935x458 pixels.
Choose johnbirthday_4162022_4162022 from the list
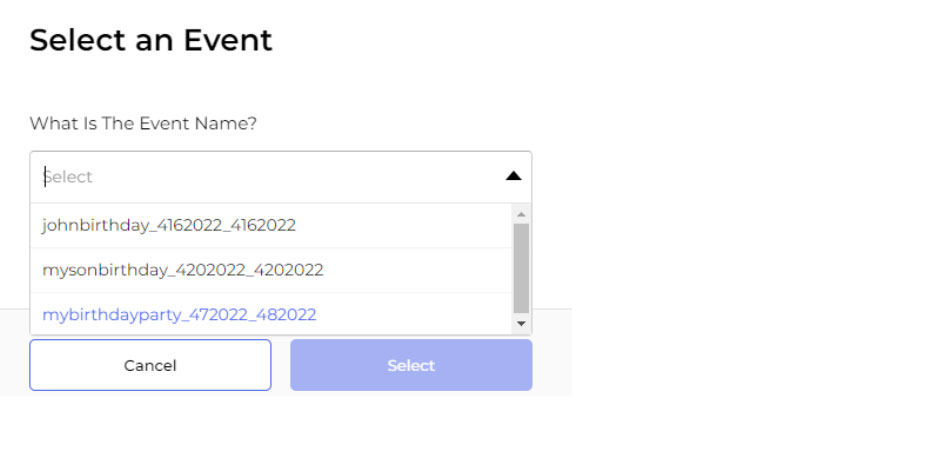pyautogui.click(x=169, y=225)
